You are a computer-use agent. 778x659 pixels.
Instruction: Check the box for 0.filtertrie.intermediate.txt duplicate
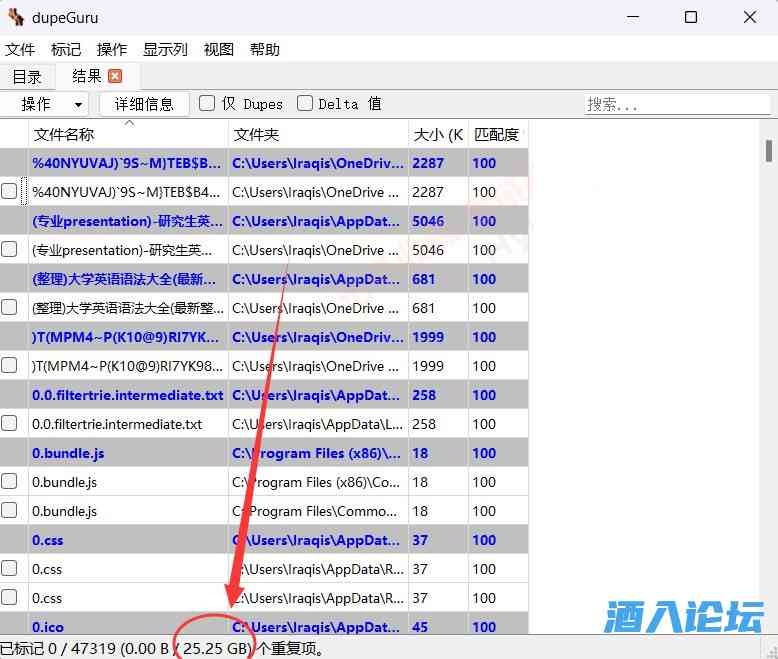10,424
